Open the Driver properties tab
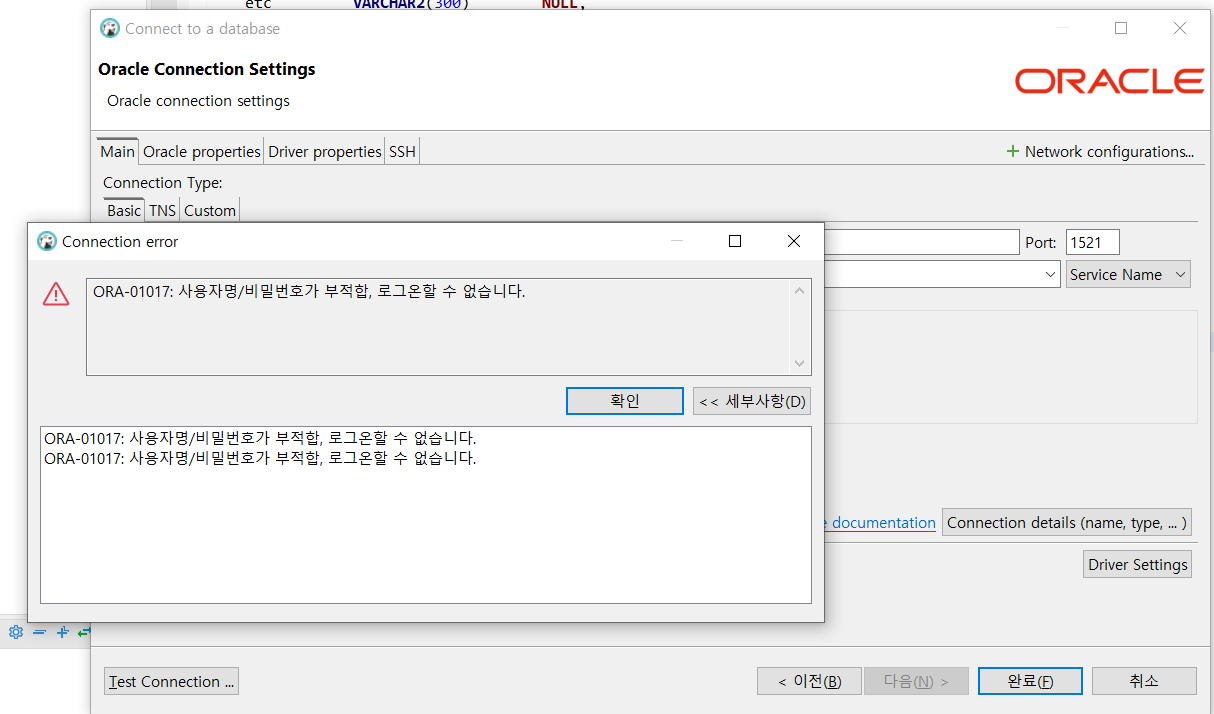This screenshot has height=714, width=1214. click(x=324, y=151)
